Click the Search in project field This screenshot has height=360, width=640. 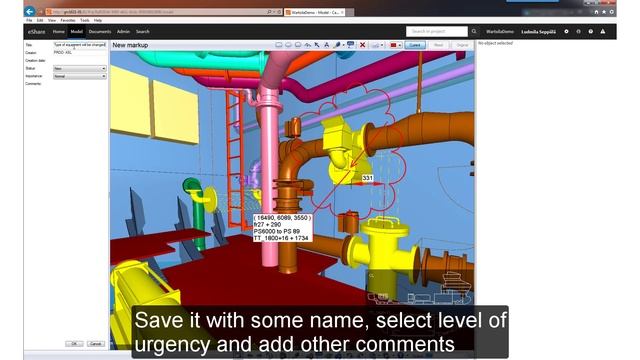click(x=437, y=31)
